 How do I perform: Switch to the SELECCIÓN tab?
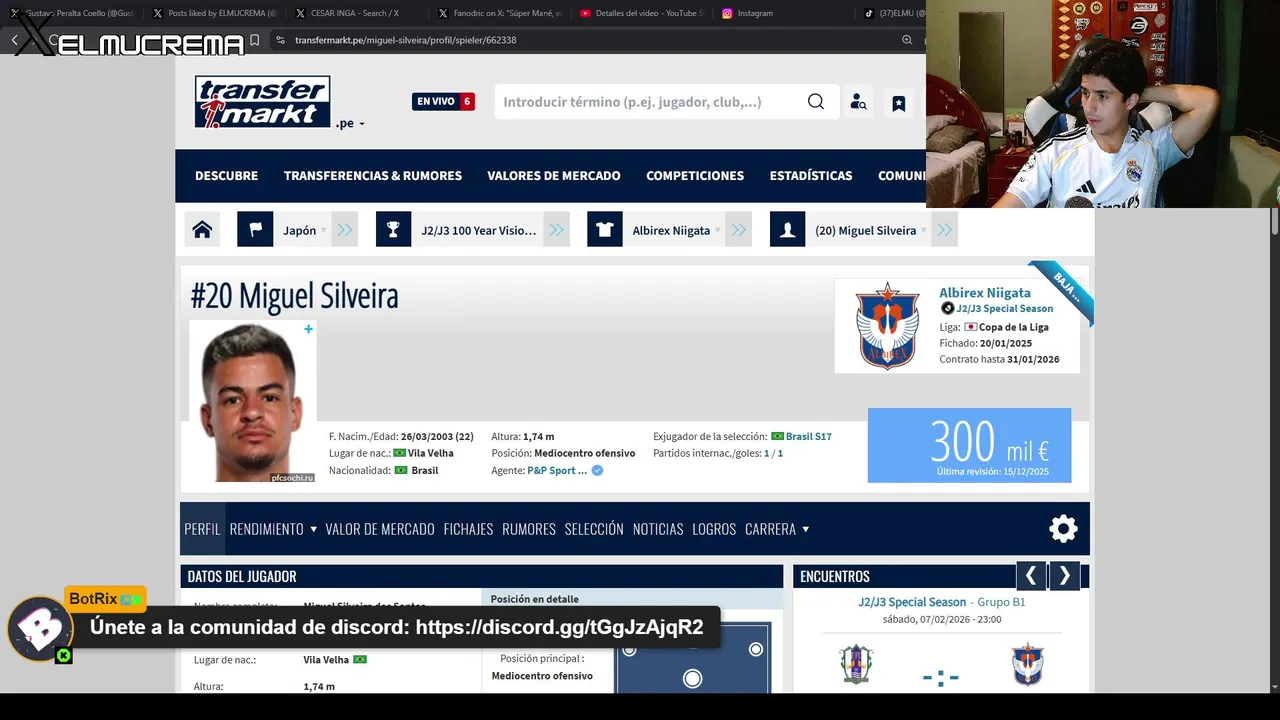pyautogui.click(x=594, y=529)
